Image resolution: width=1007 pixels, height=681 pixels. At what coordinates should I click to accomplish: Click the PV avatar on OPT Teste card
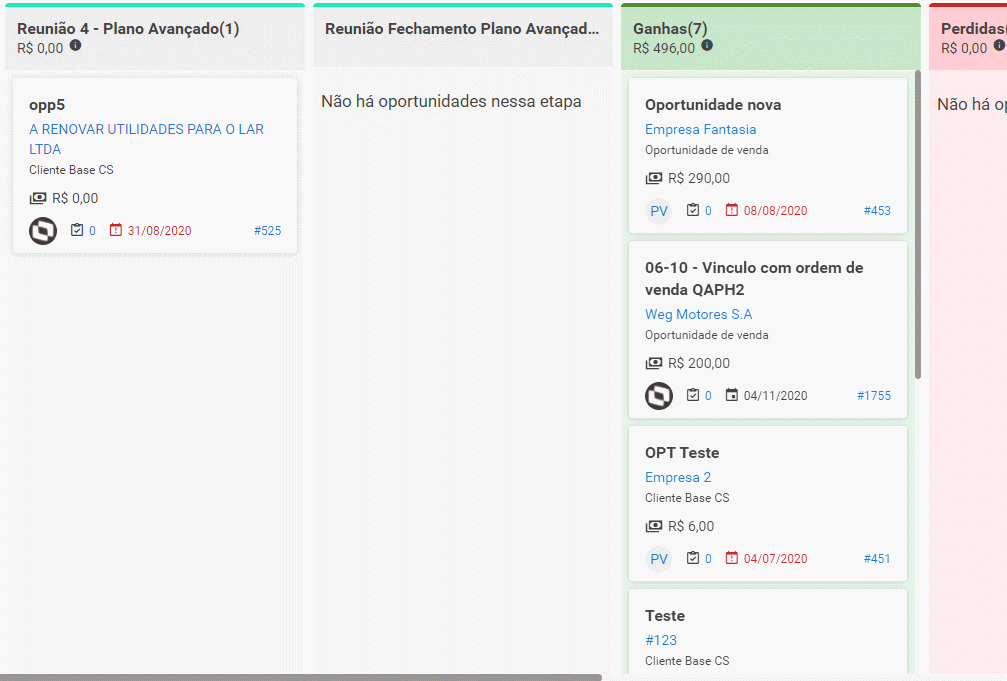[x=659, y=559]
